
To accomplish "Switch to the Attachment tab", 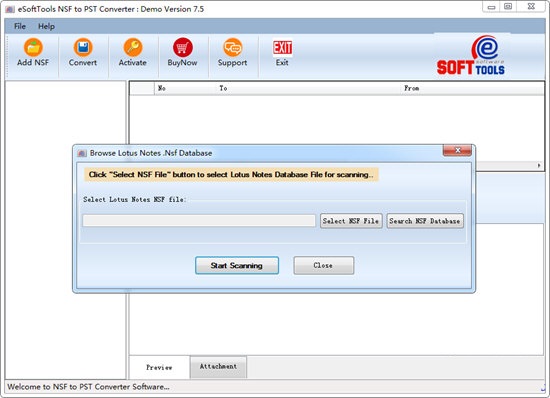I will (x=218, y=366).
